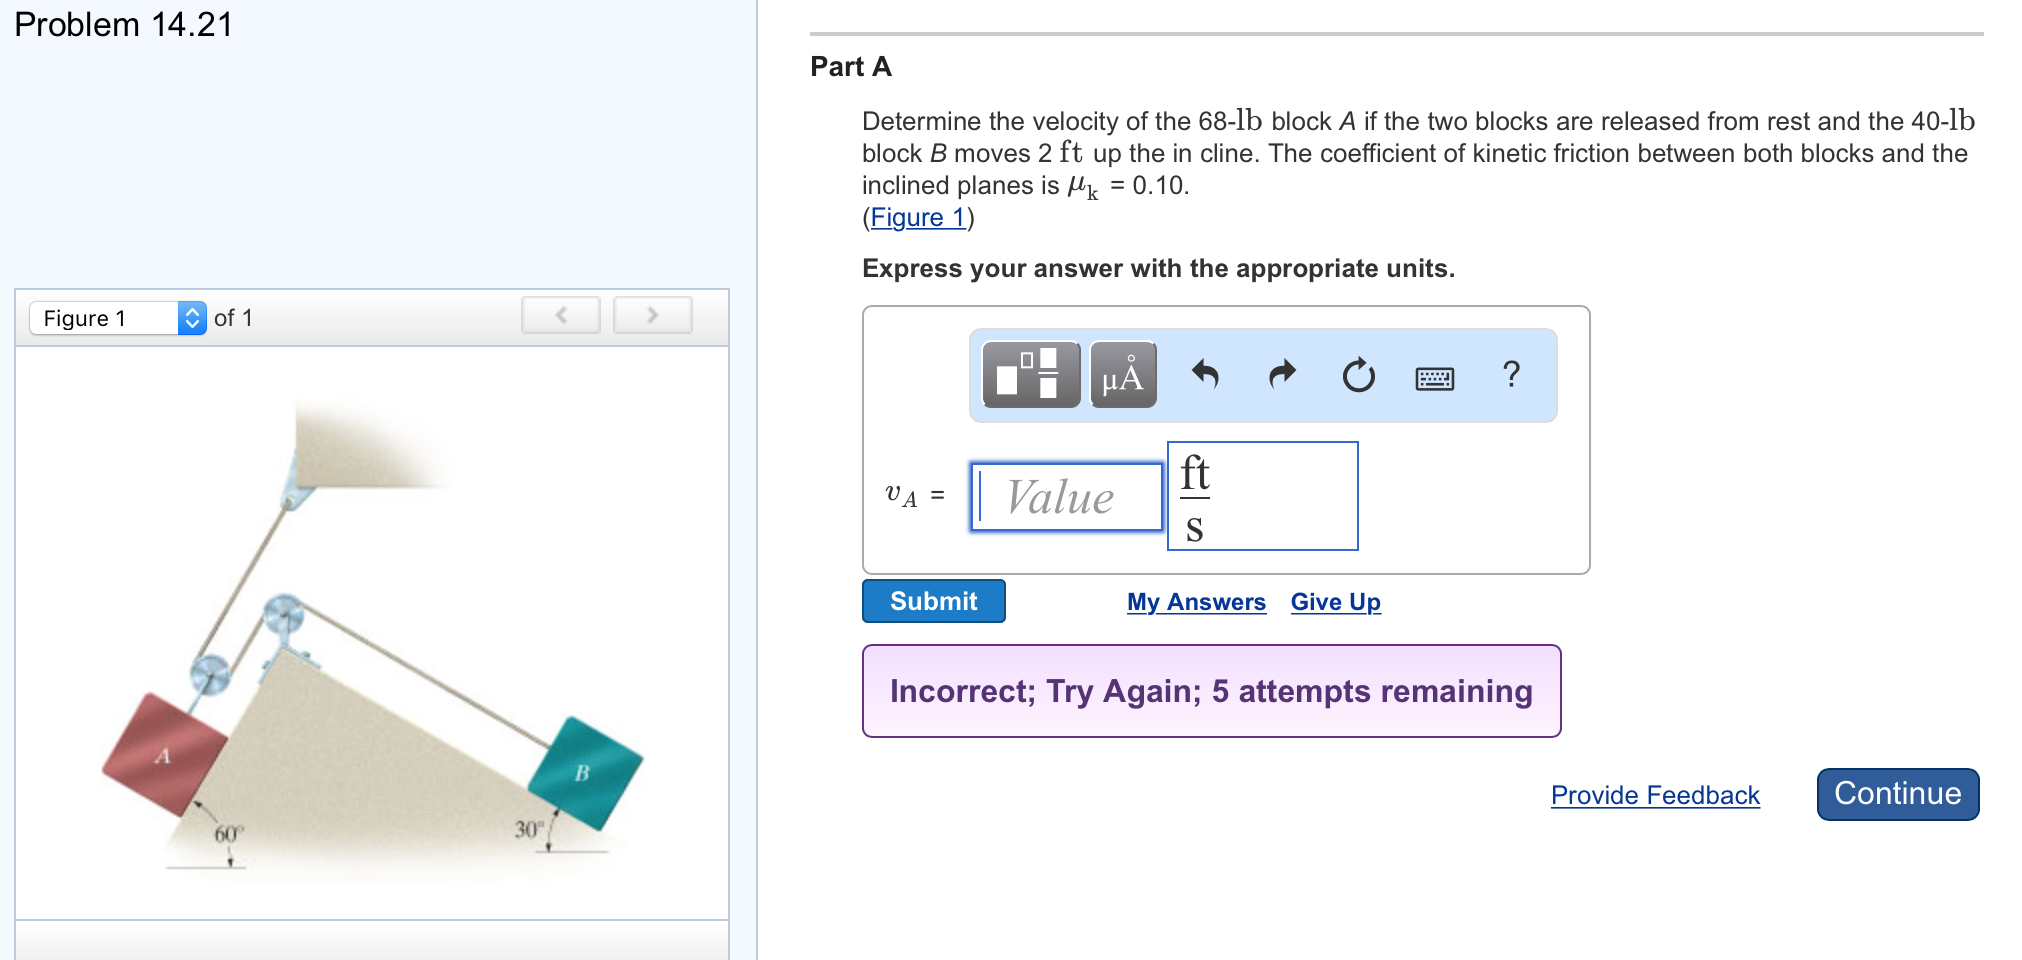
Task: Click Give Up
Action: tap(1335, 602)
